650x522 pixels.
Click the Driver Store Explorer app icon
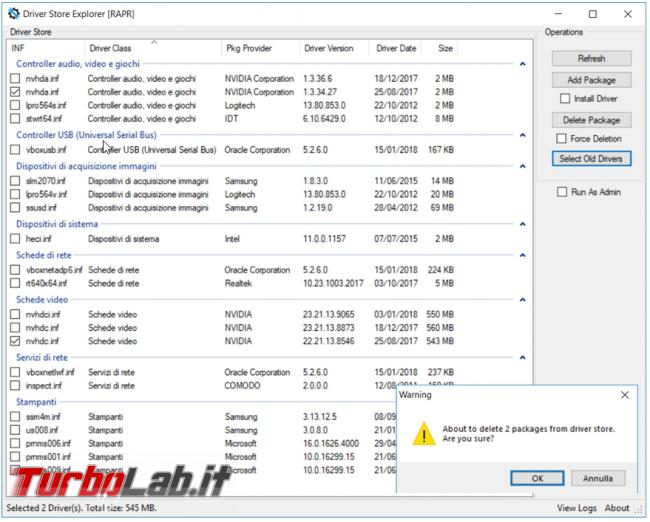tap(14, 14)
